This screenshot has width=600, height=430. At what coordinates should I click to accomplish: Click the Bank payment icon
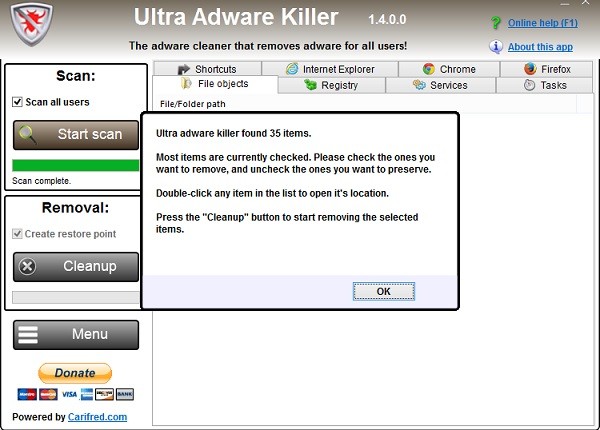(x=125, y=394)
